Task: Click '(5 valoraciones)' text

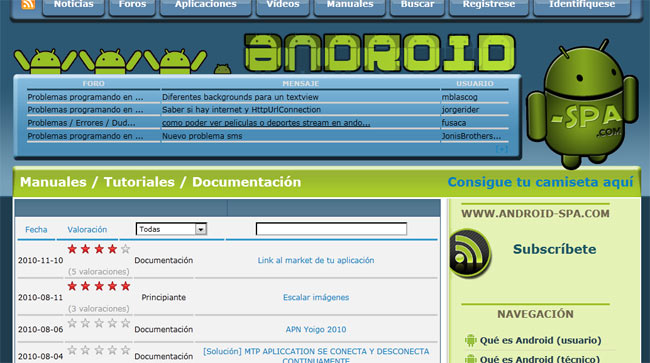Action: (99, 272)
